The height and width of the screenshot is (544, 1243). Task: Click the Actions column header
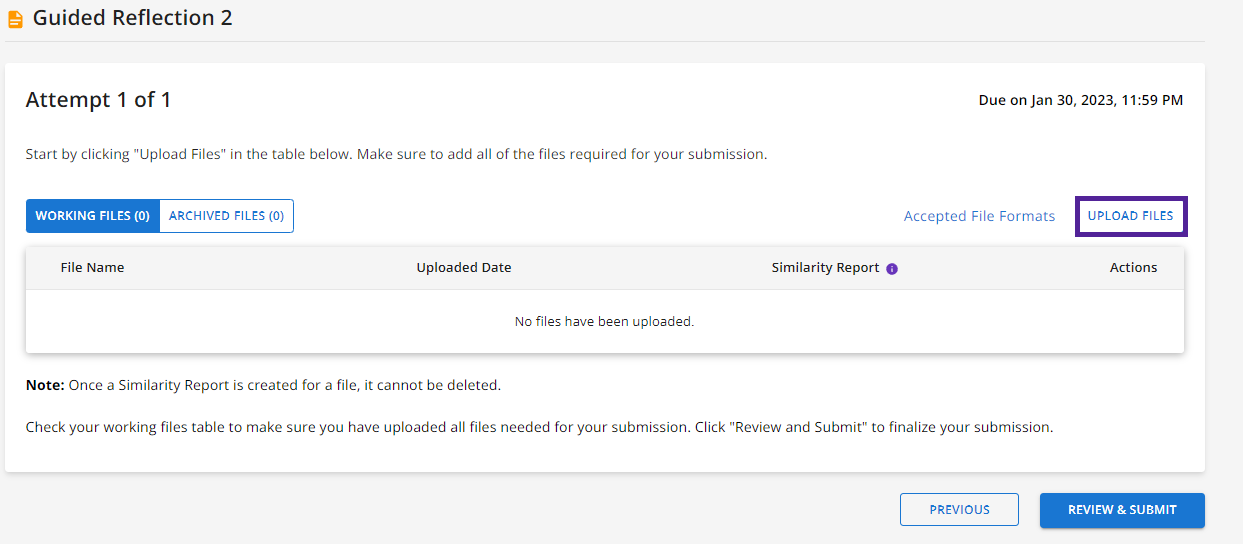tap(1133, 268)
